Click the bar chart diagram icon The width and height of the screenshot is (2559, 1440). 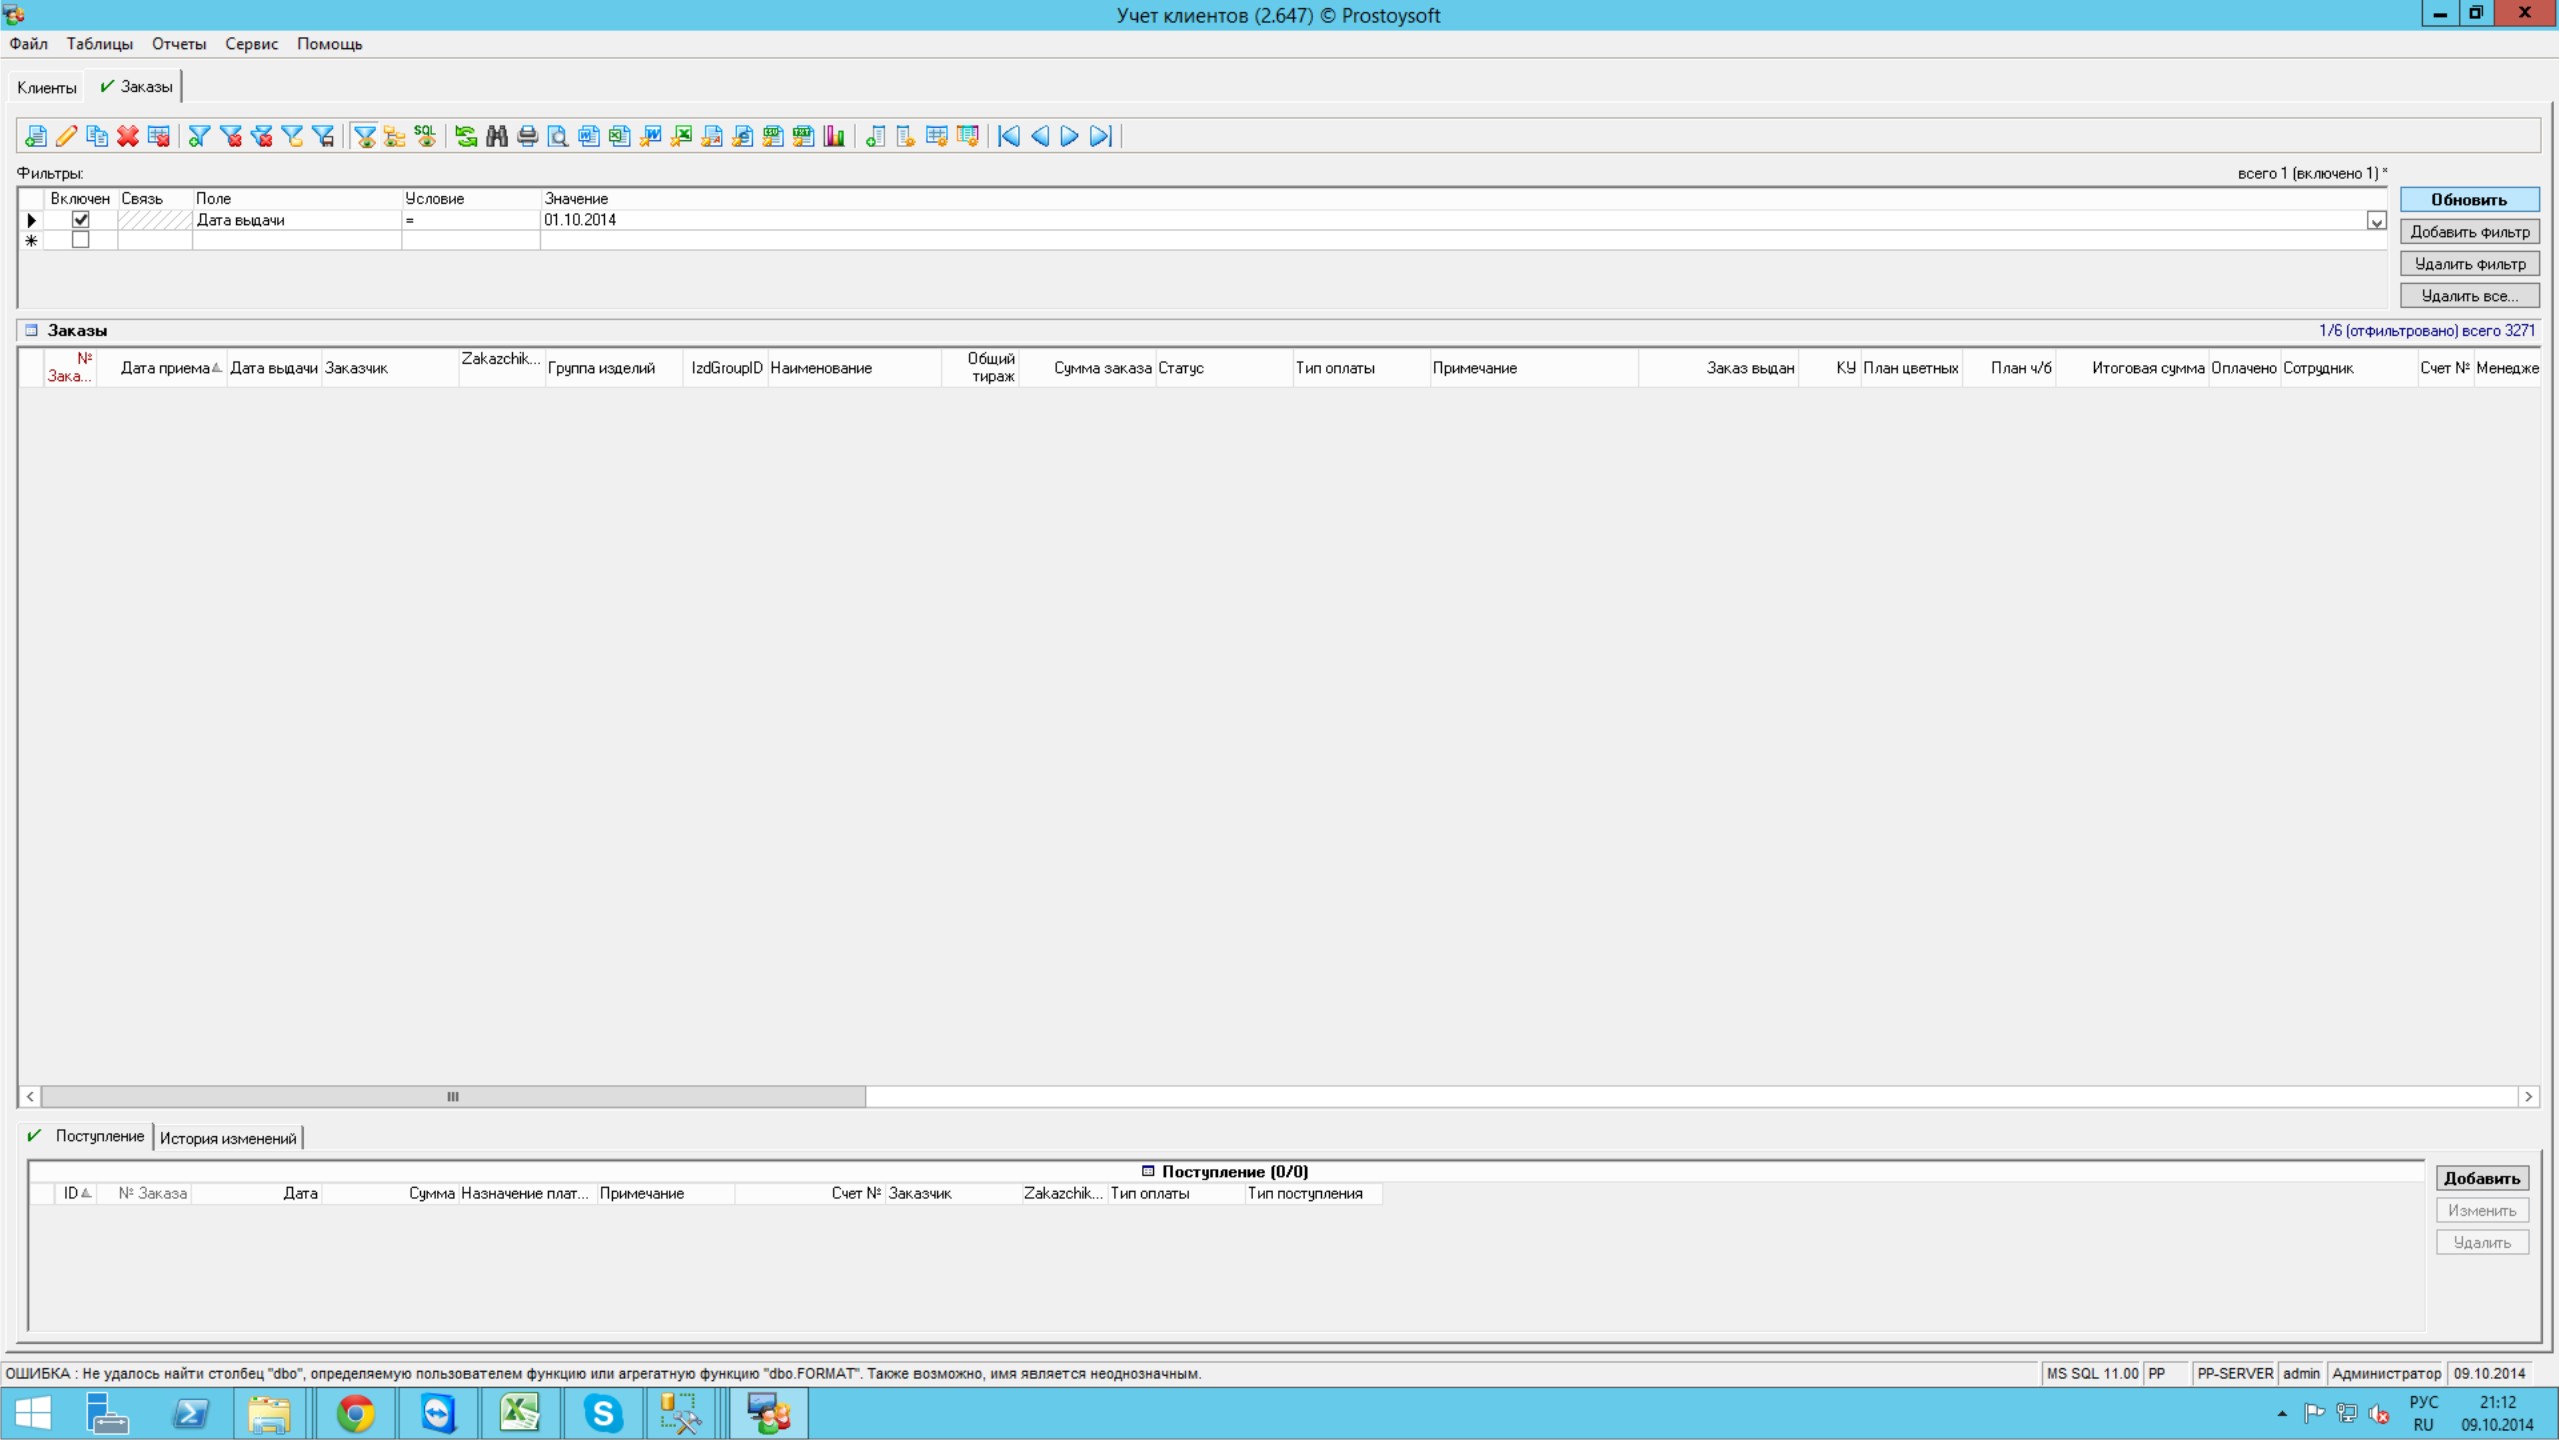[834, 136]
